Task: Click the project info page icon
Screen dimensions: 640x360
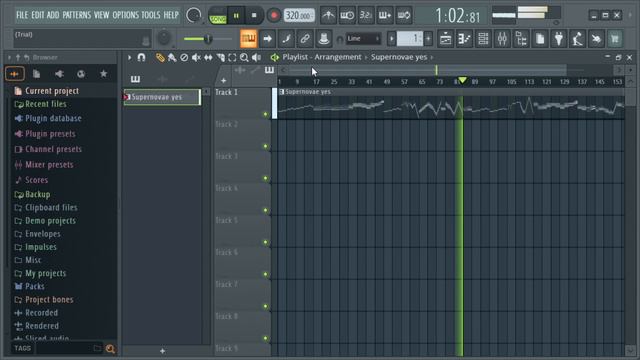Action: click(x=540, y=39)
